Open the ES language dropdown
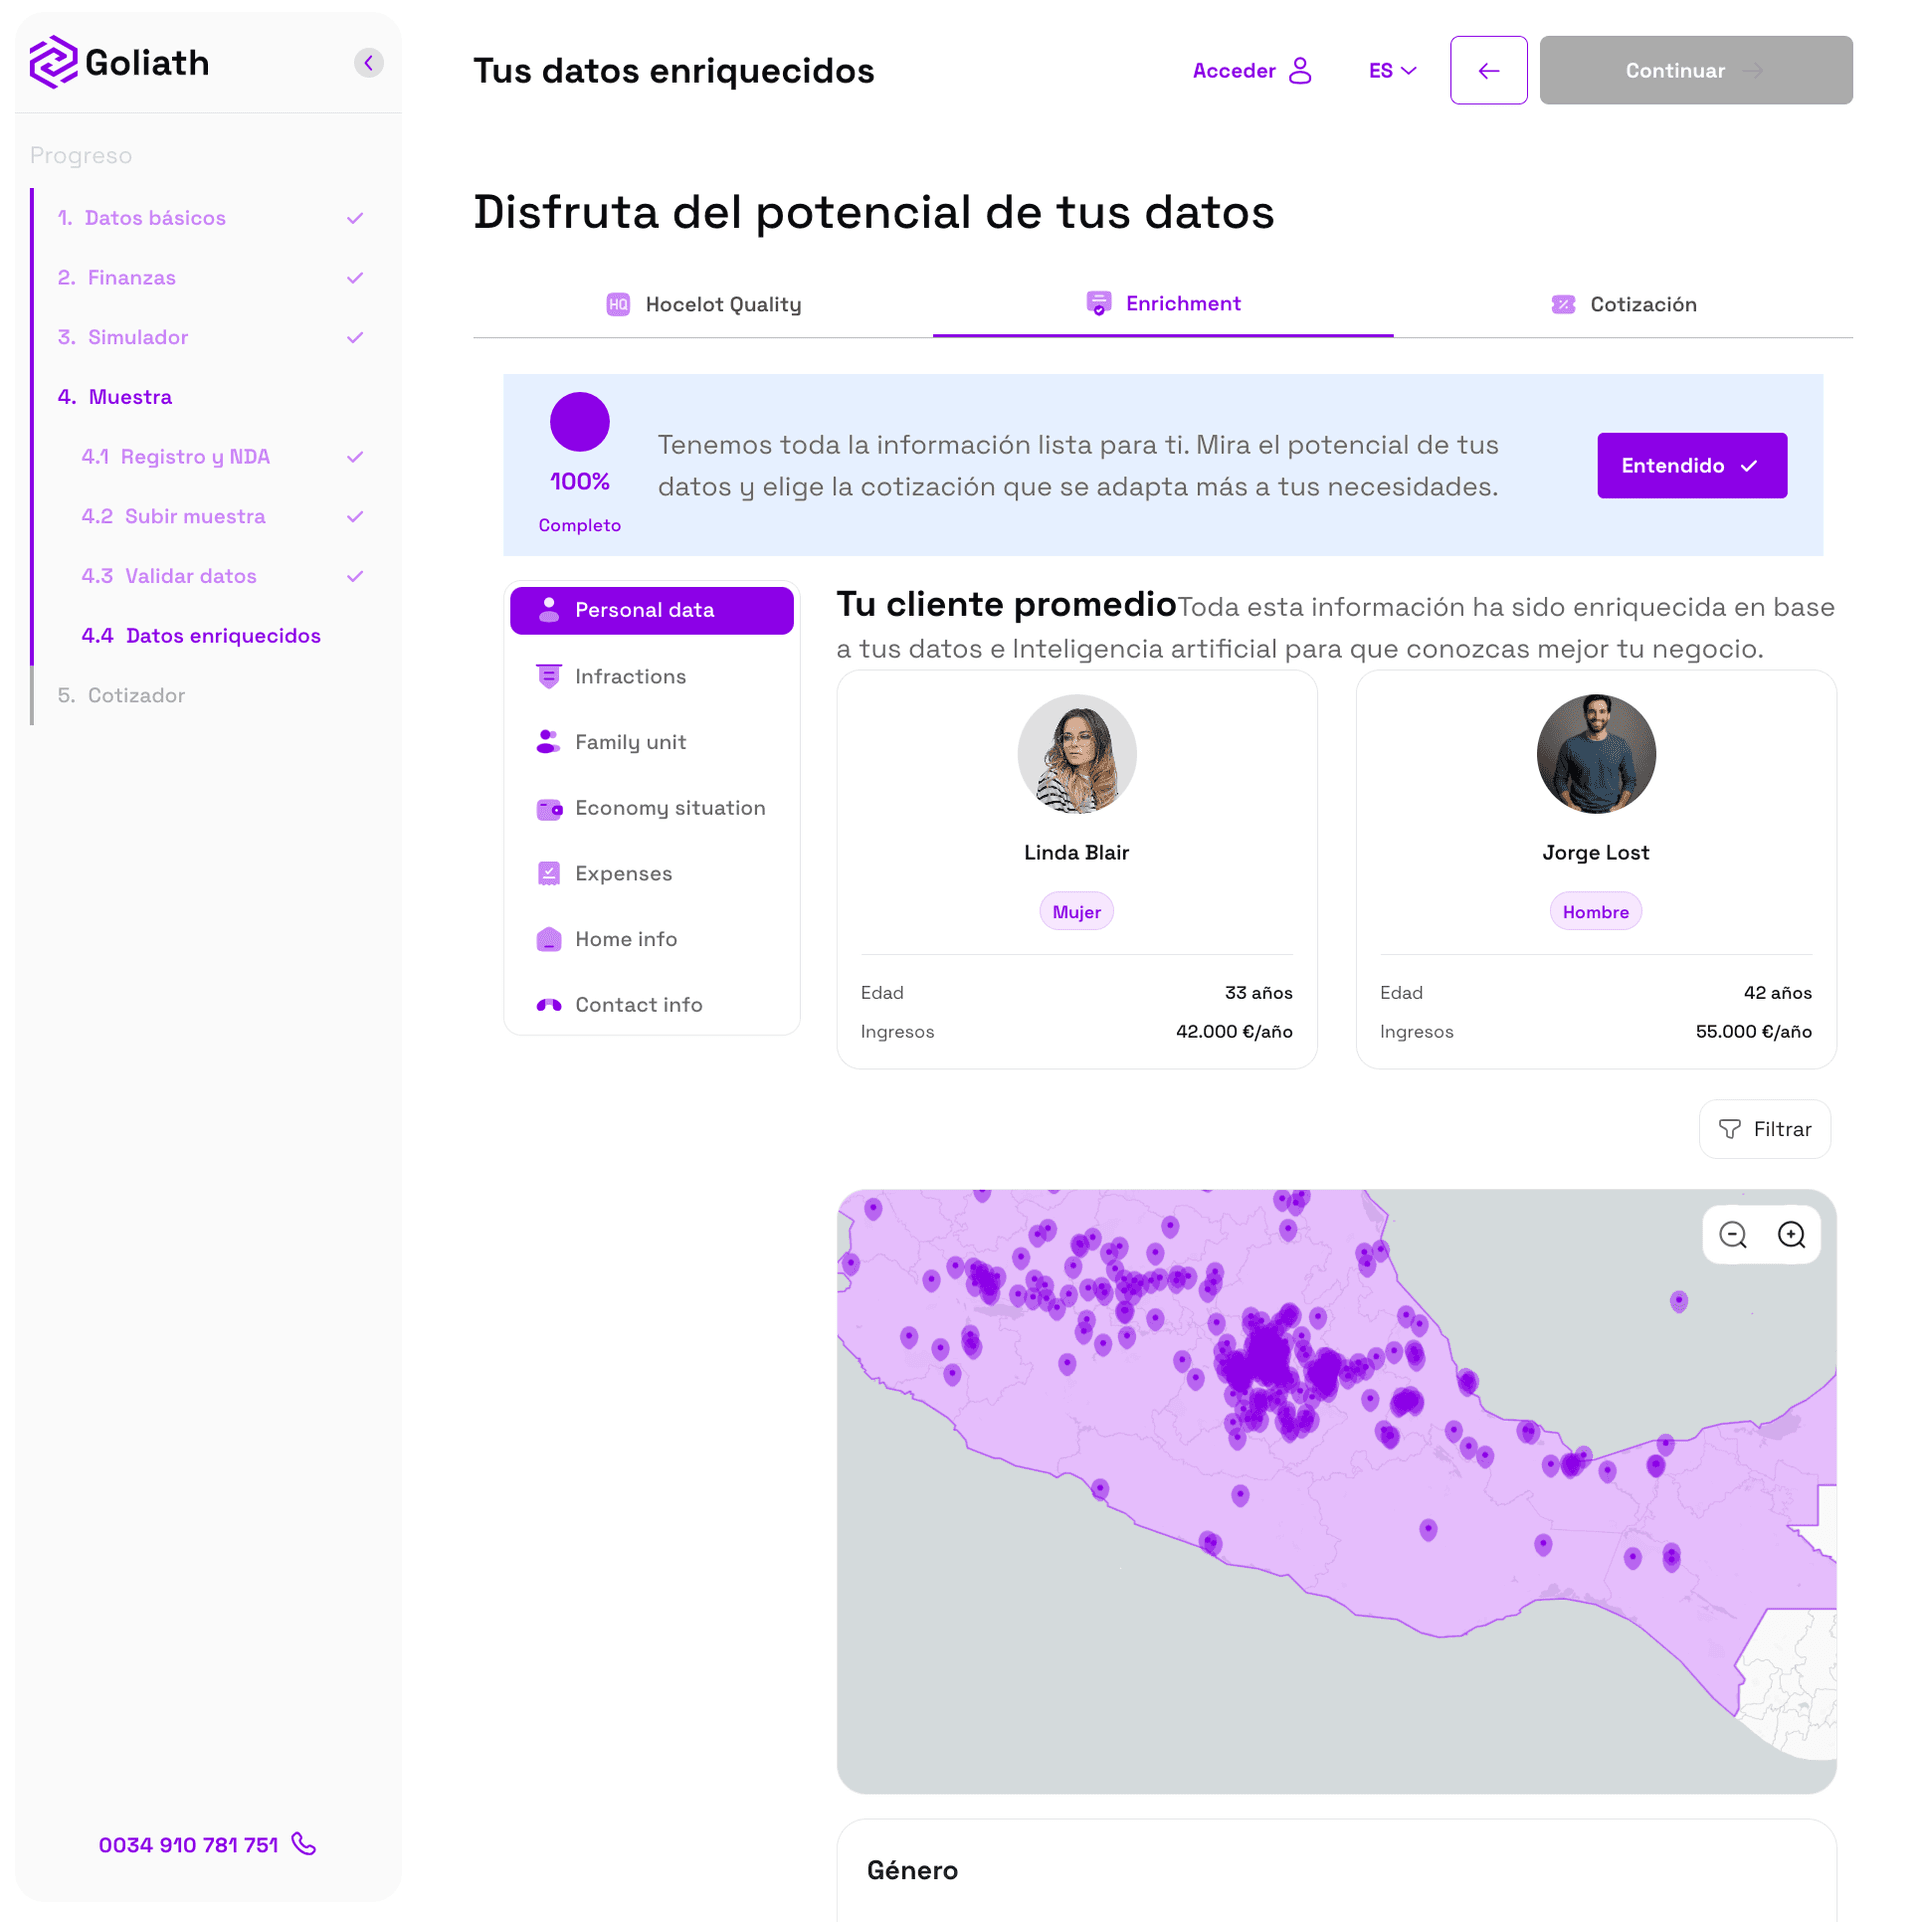The height and width of the screenshot is (1922, 1920). click(x=1391, y=70)
